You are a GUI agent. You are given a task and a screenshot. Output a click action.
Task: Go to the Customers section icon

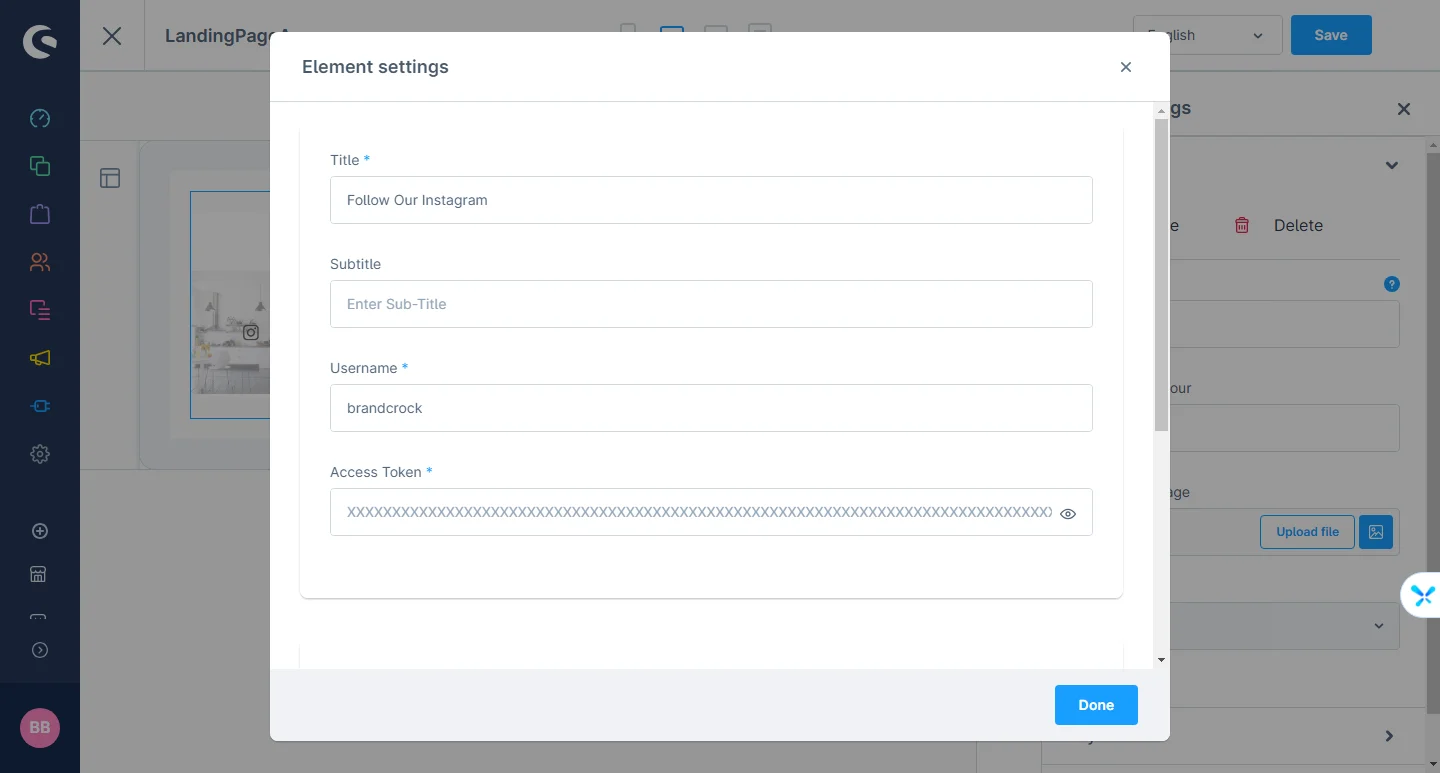pyautogui.click(x=40, y=262)
